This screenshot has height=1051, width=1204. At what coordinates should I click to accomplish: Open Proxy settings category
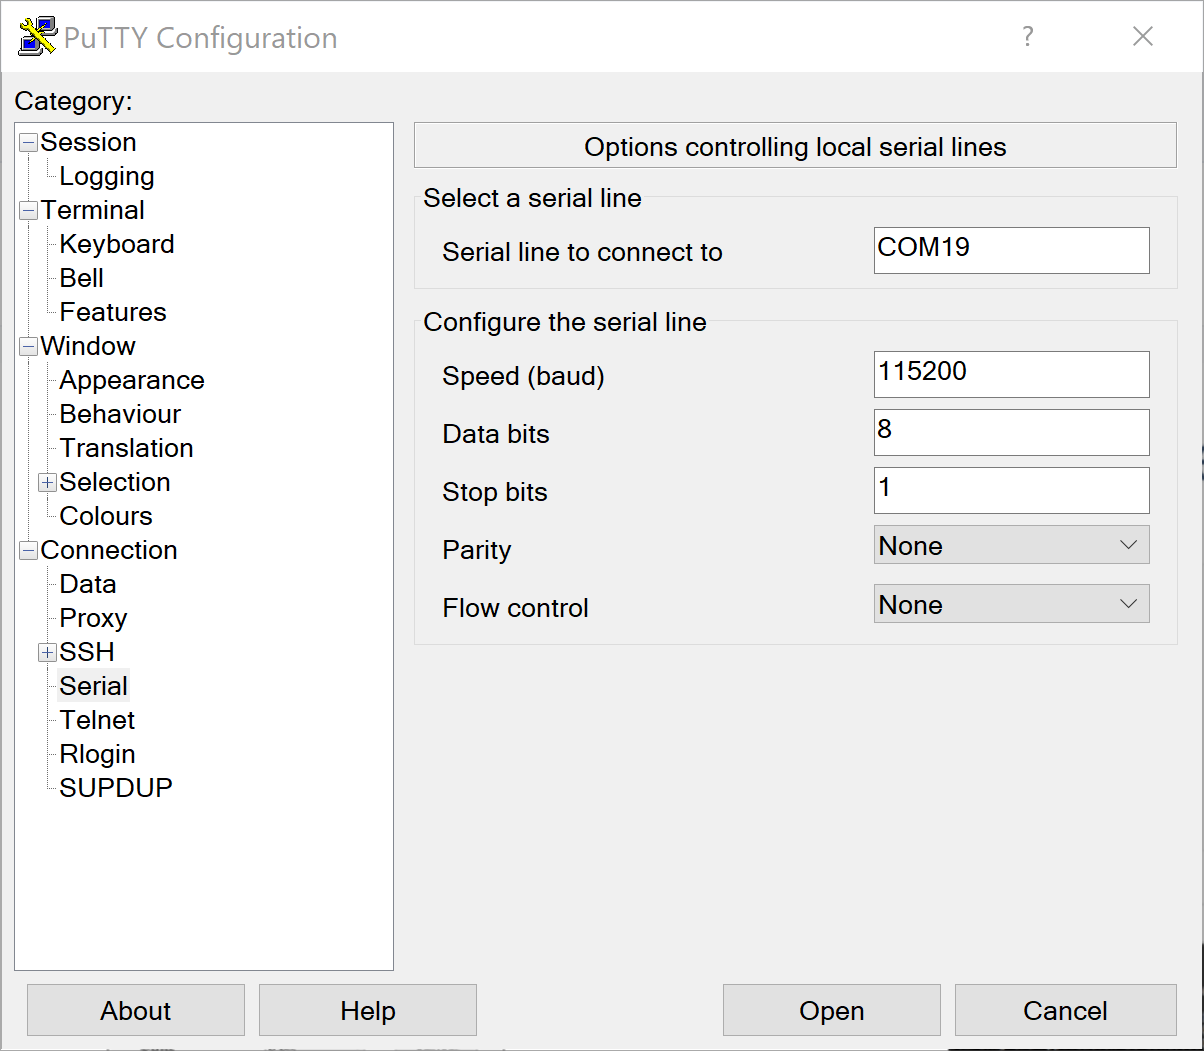pyautogui.click(x=93, y=618)
